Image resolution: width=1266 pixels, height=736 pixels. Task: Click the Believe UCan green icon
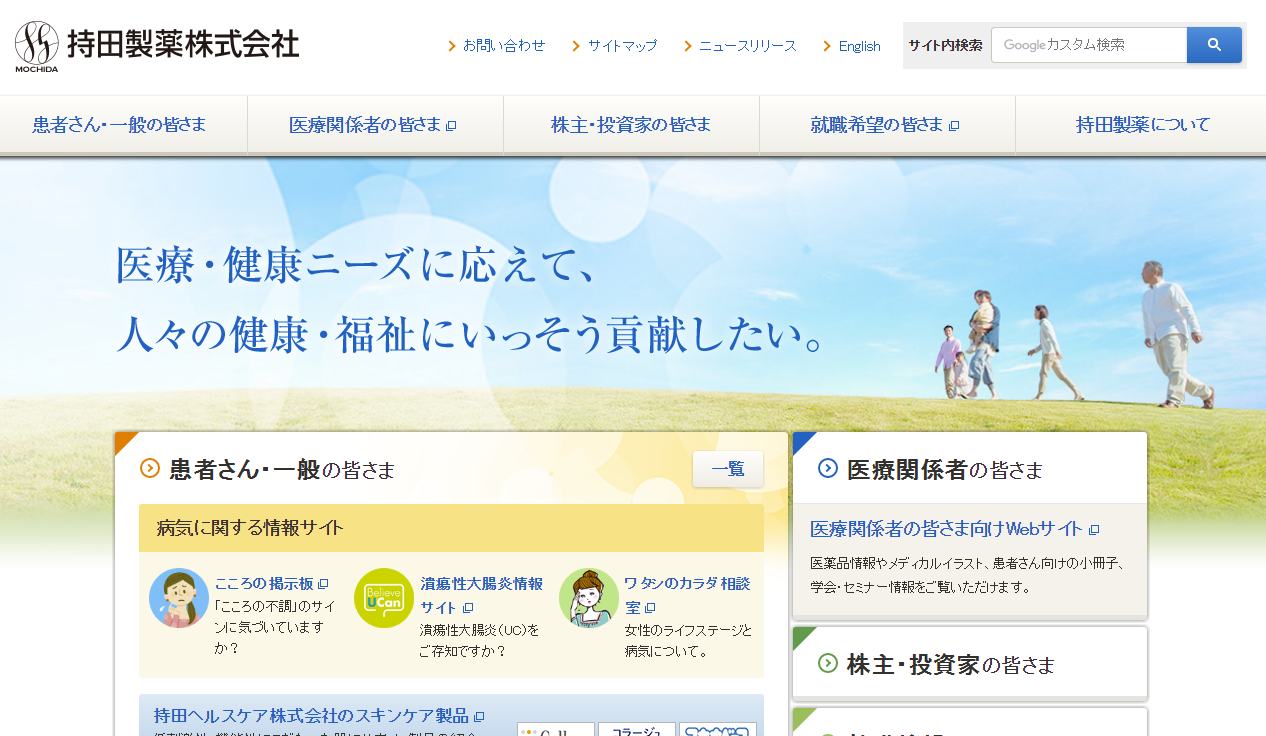pyautogui.click(x=384, y=598)
